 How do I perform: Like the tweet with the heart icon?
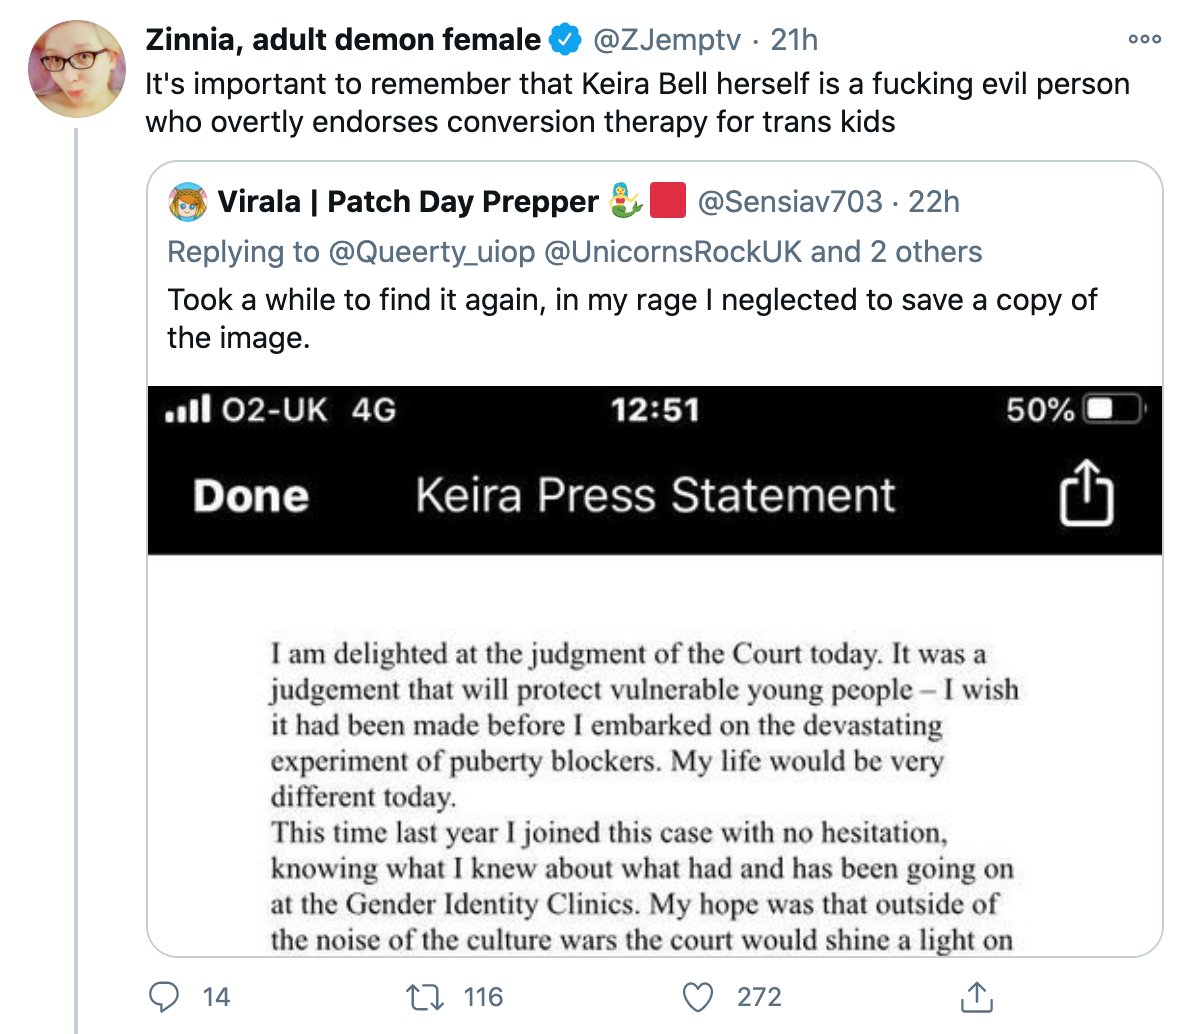click(697, 997)
